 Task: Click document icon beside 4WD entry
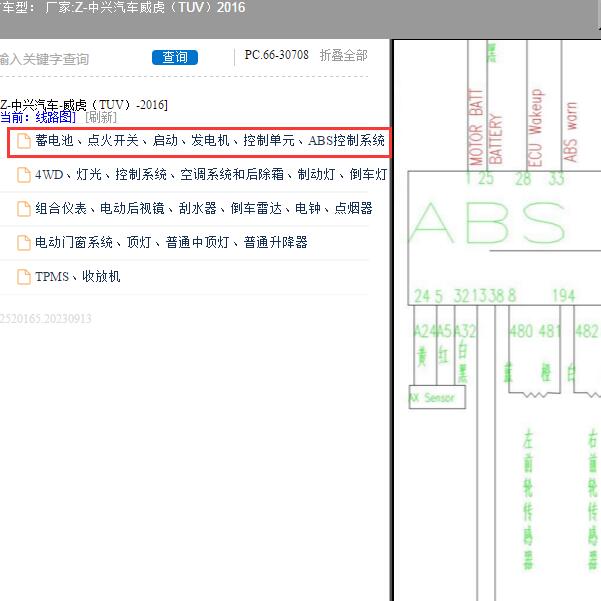[24, 175]
